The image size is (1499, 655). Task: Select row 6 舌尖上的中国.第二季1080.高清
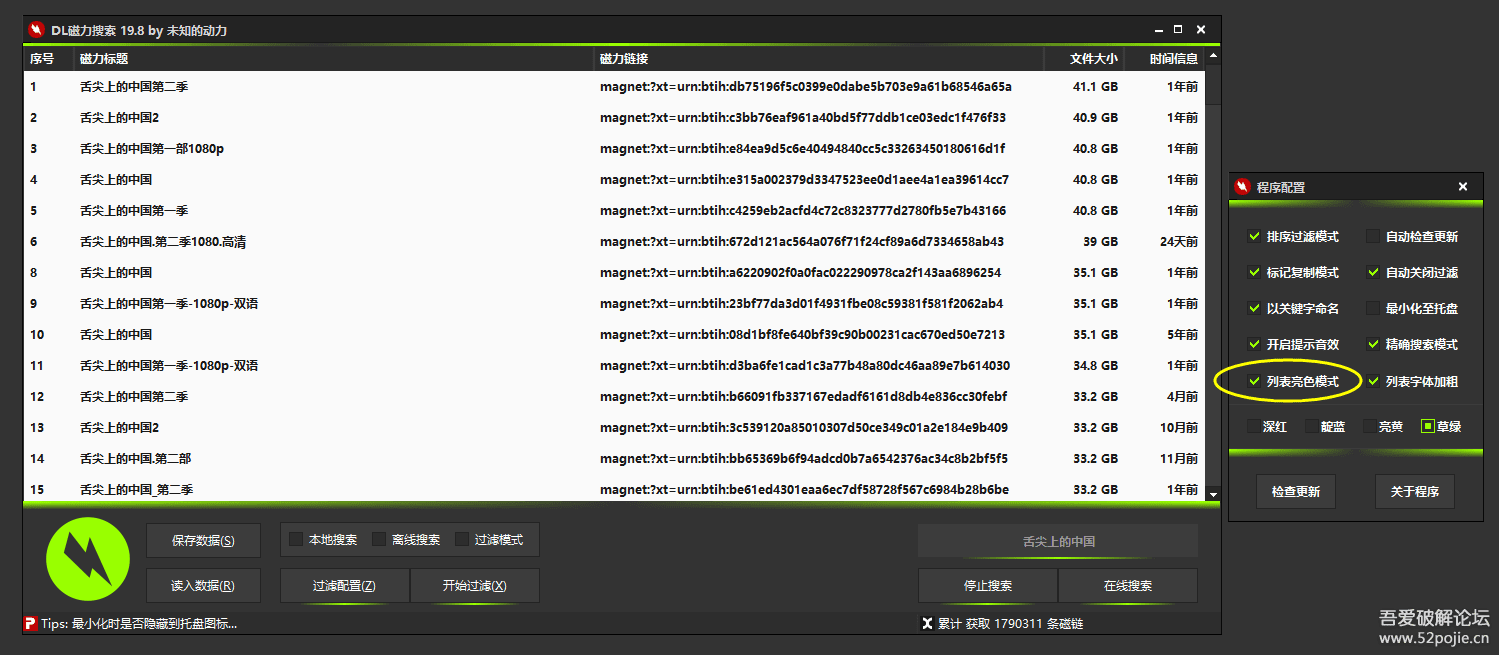(614, 242)
